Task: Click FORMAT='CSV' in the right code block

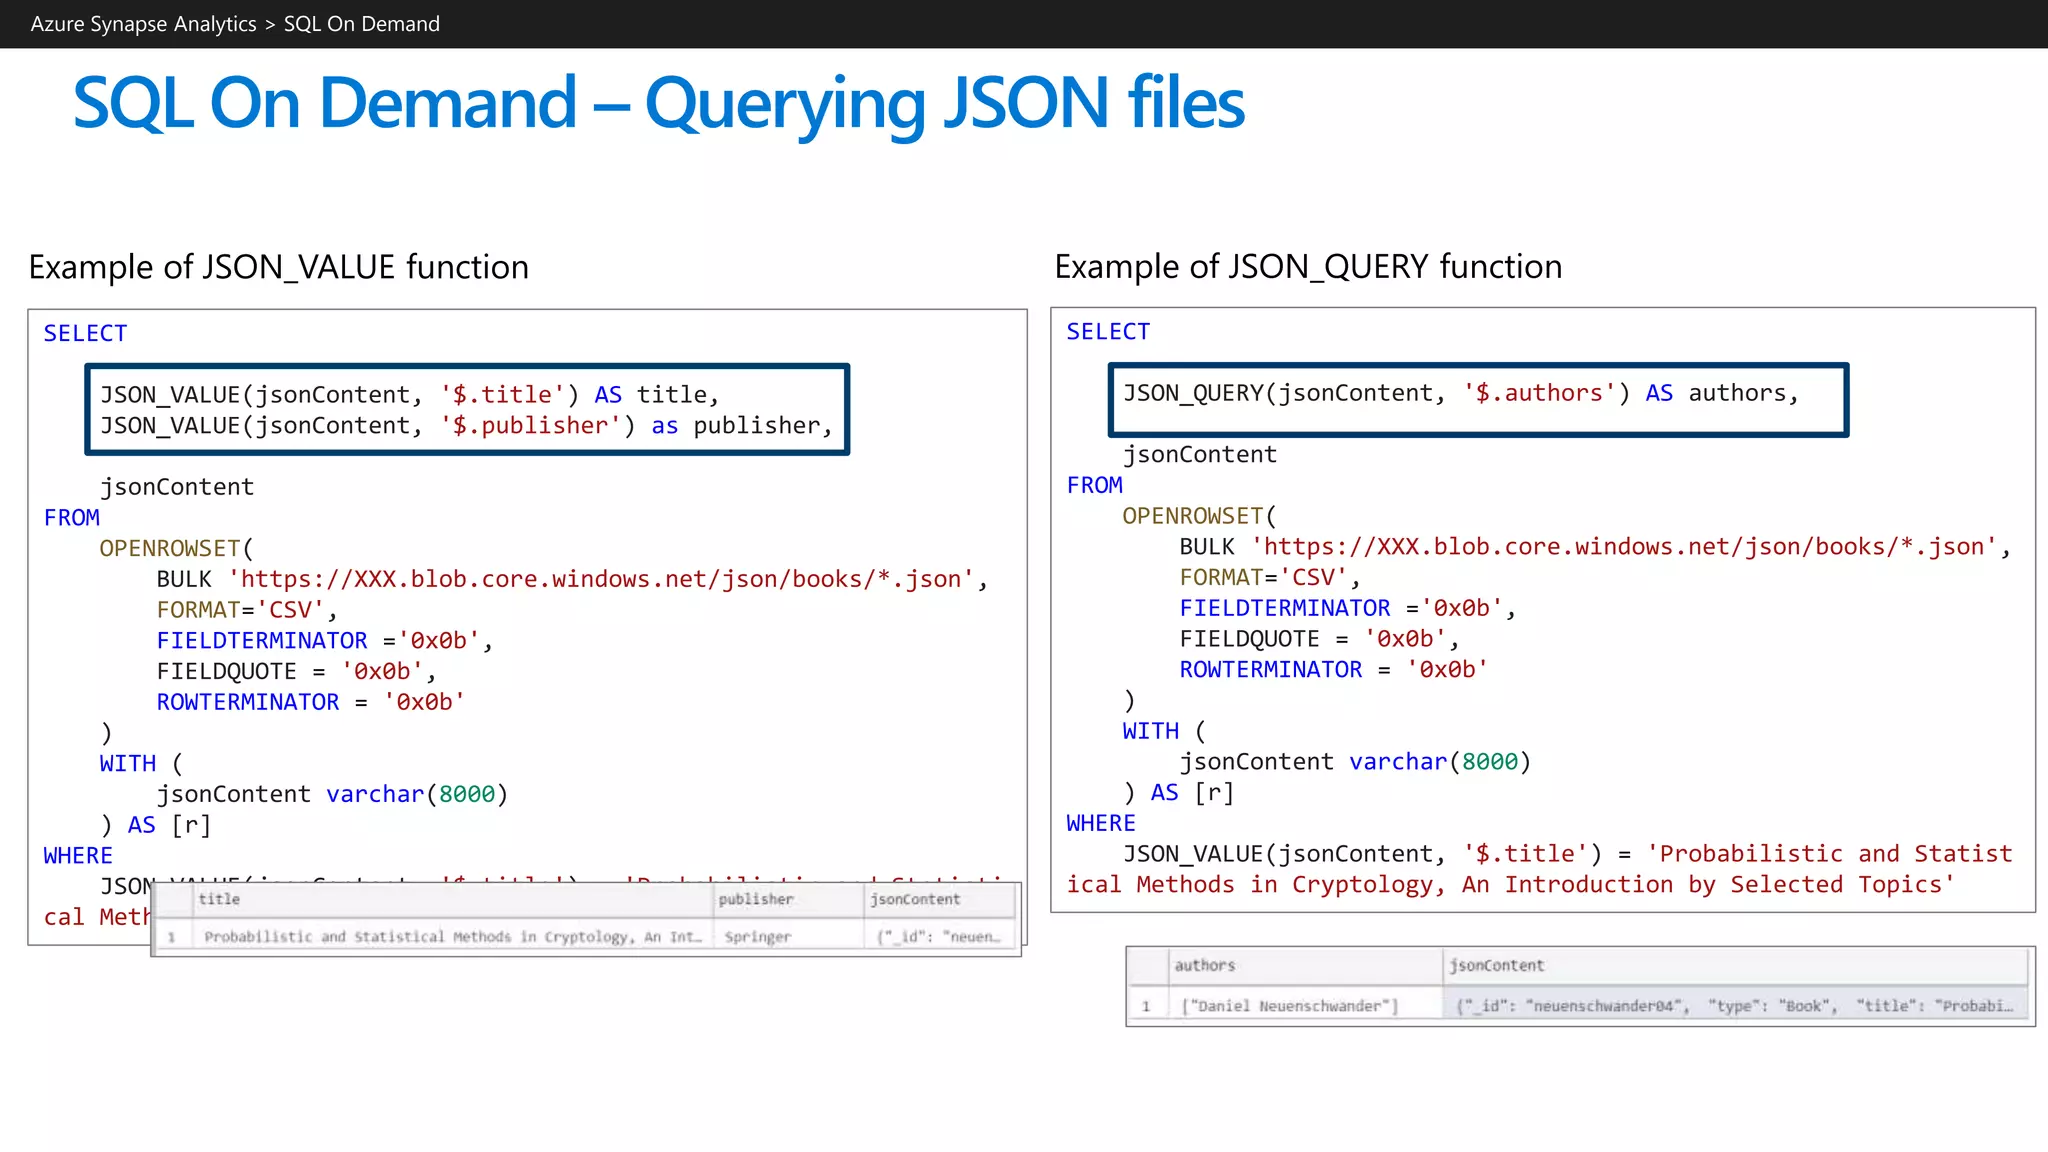Action: click(1270, 578)
